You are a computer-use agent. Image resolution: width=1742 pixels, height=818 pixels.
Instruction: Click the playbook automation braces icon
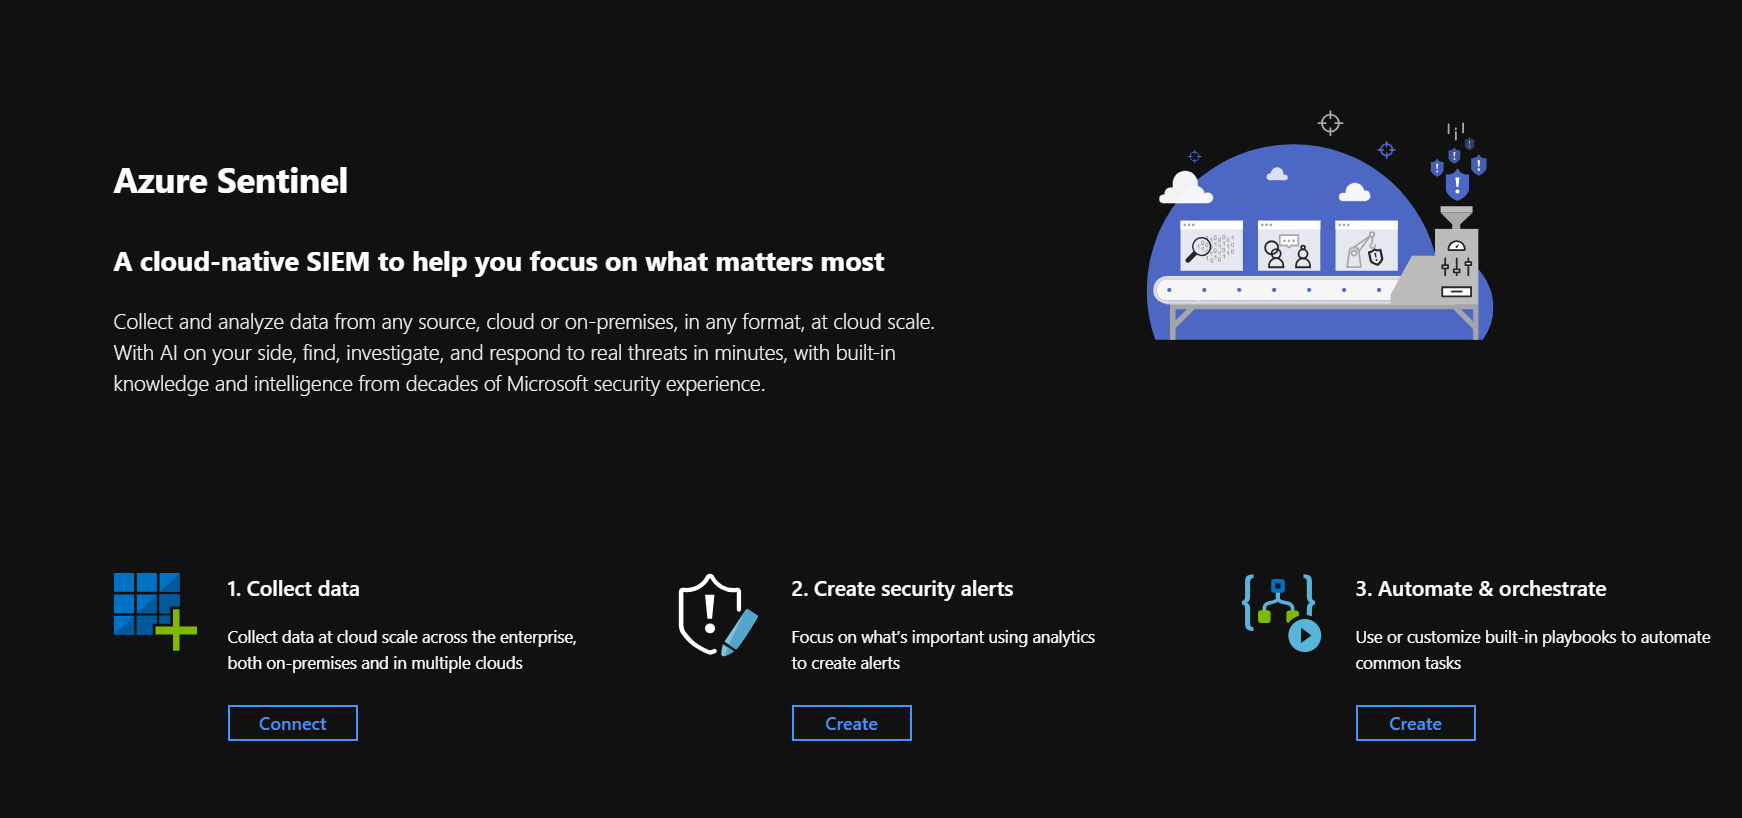[x=1281, y=613]
